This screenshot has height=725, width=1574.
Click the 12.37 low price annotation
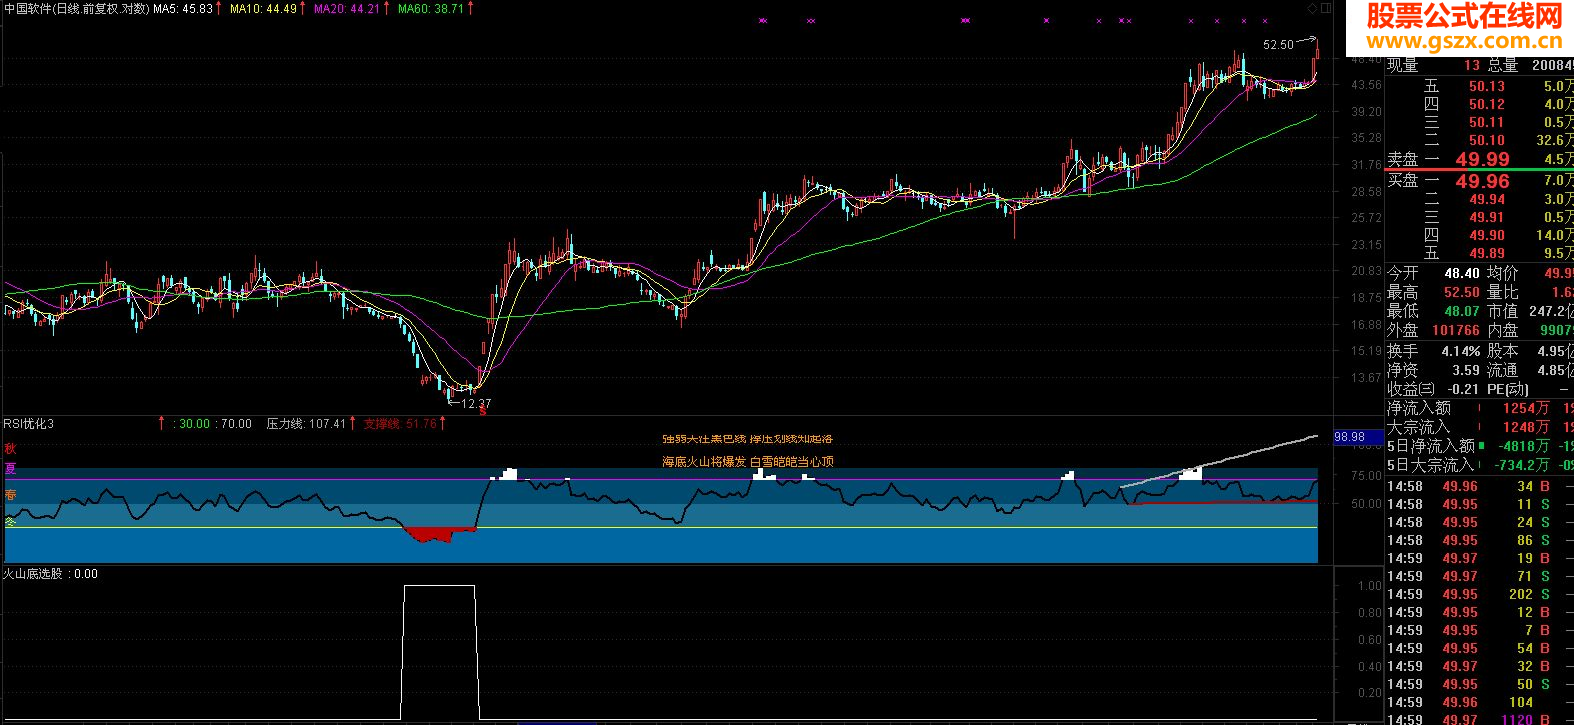point(475,404)
